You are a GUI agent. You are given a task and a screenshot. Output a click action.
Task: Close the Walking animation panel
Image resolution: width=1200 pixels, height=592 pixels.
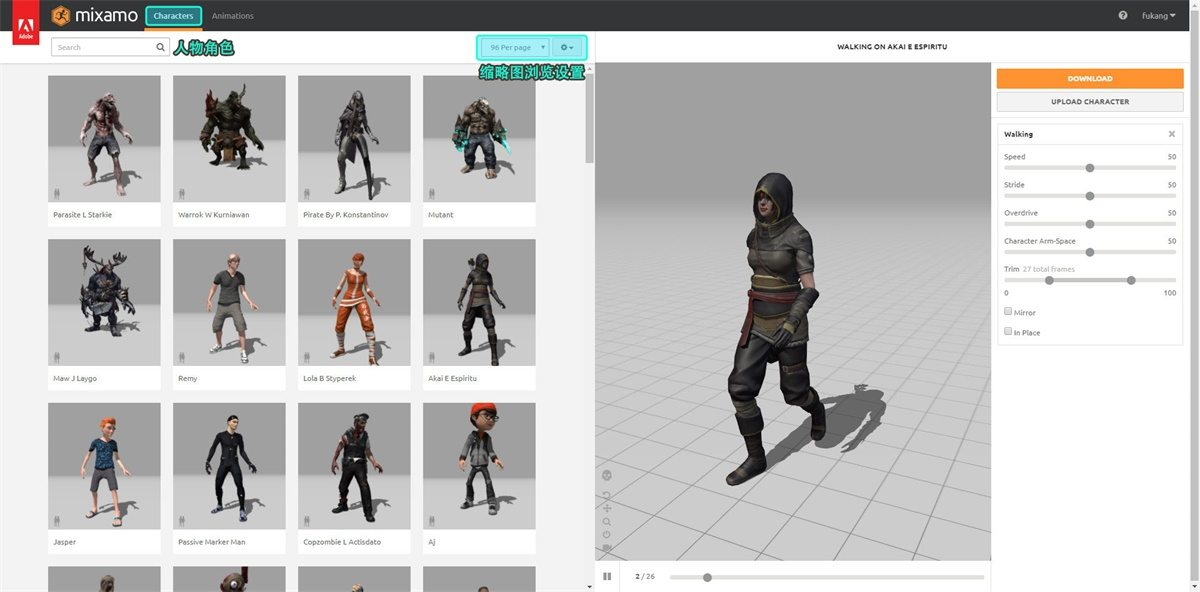[1172, 134]
